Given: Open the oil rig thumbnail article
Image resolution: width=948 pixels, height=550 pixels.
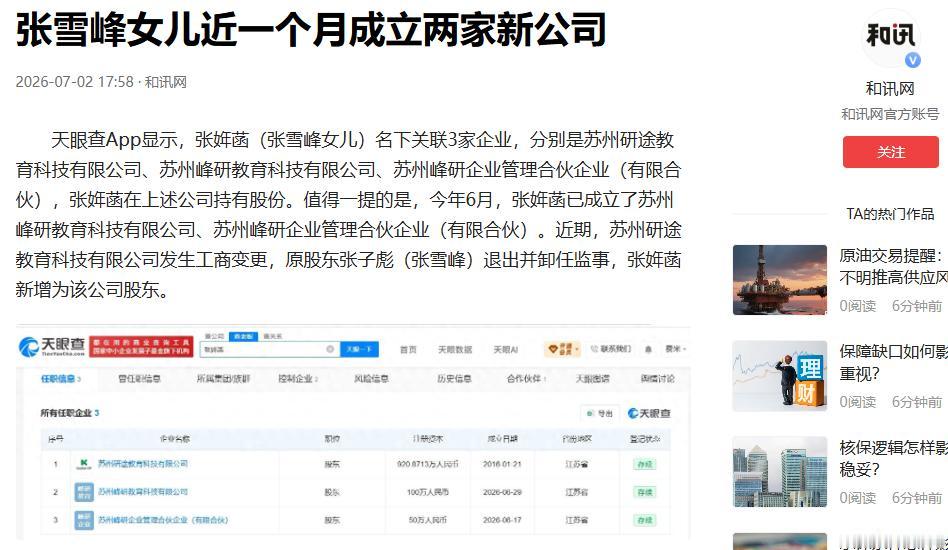Looking at the screenshot, I should click(x=780, y=280).
